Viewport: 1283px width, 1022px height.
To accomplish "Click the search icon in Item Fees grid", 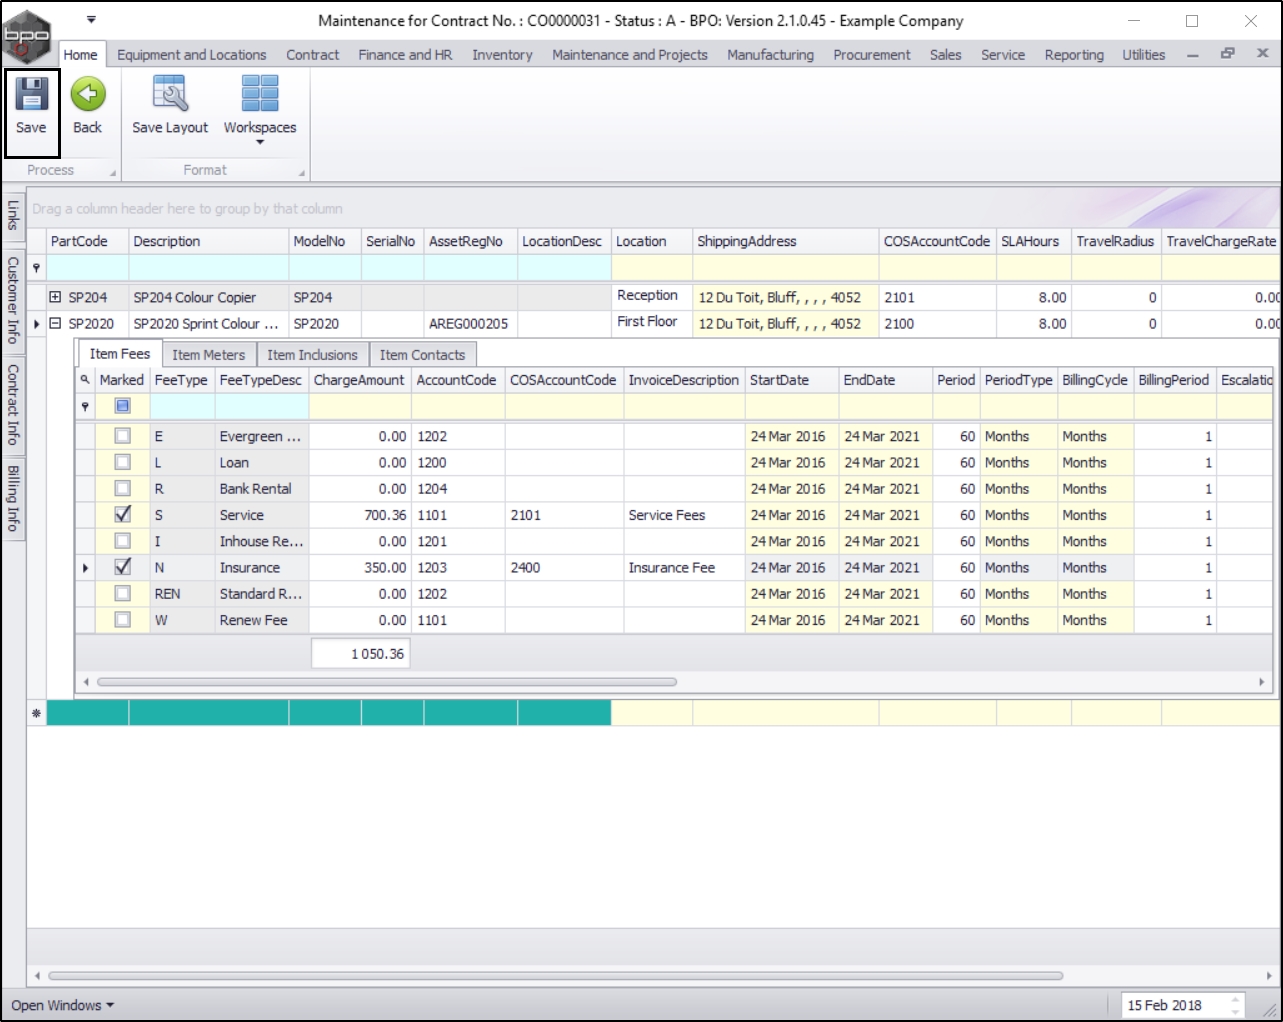I will coord(85,380).
